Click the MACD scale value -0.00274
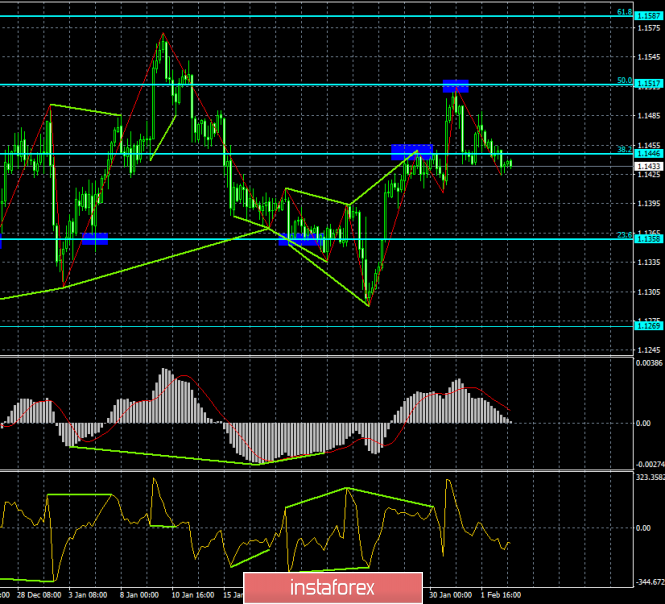This screenshot has height=604, width=665. (648, 464)
